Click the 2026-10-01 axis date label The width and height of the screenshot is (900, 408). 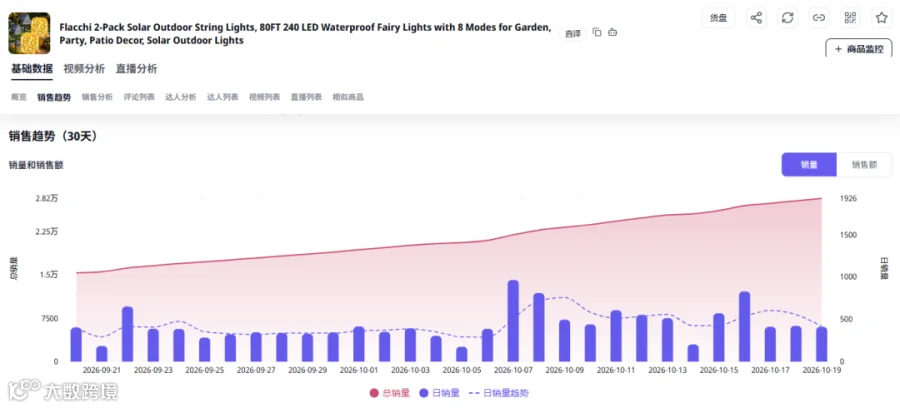[x=359, y=370]
